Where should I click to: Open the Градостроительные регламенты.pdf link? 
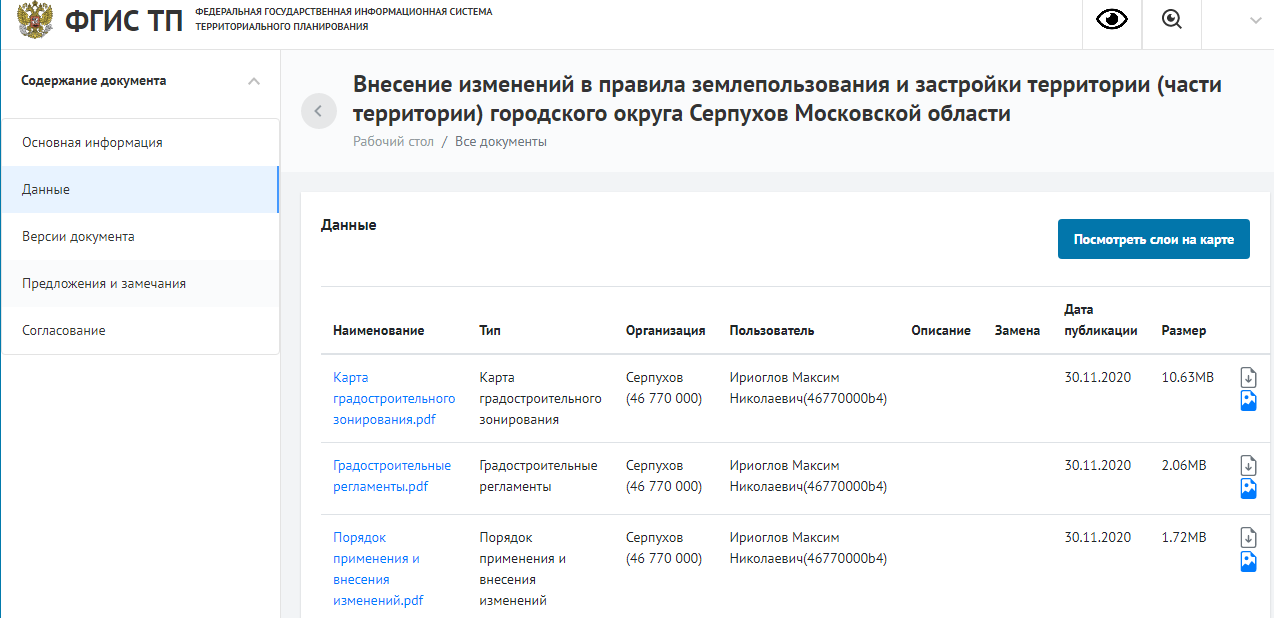pos(391,476)
